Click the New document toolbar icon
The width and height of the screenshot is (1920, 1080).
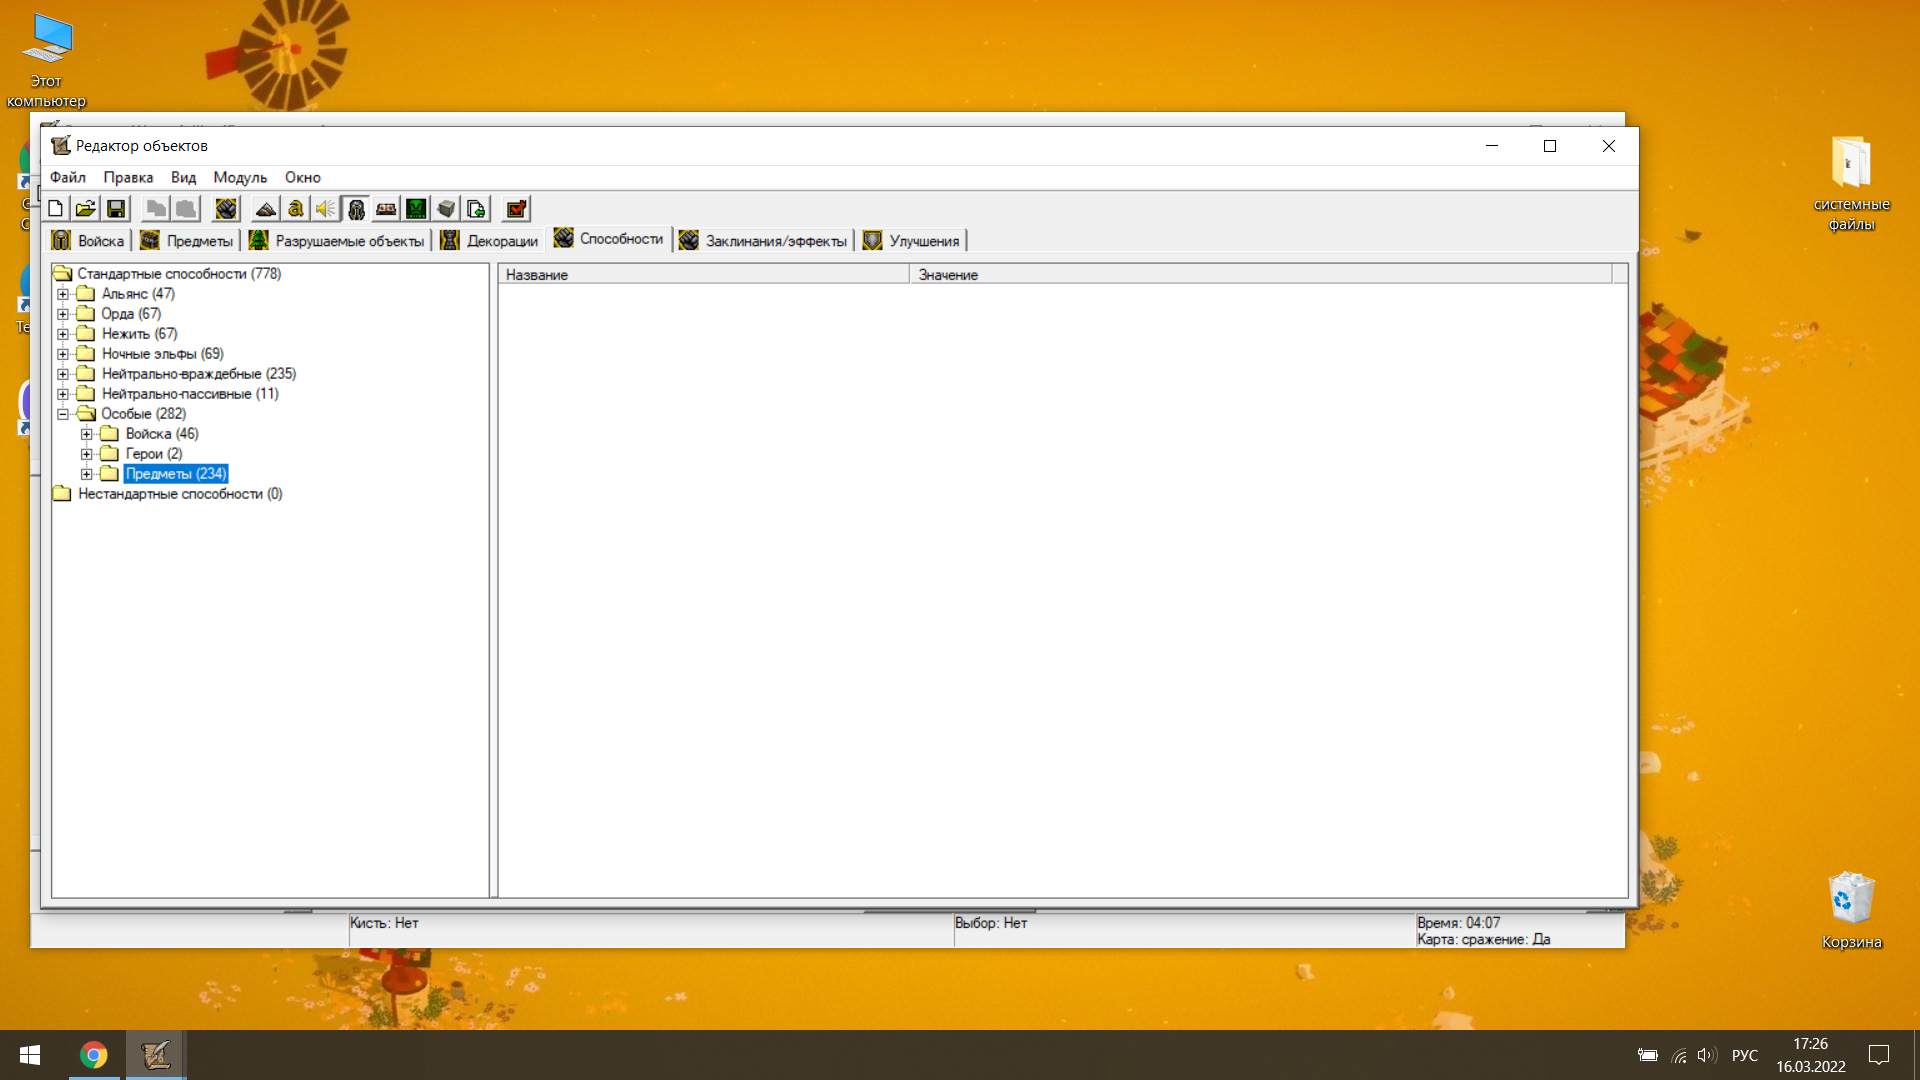(x=56, y=209)
